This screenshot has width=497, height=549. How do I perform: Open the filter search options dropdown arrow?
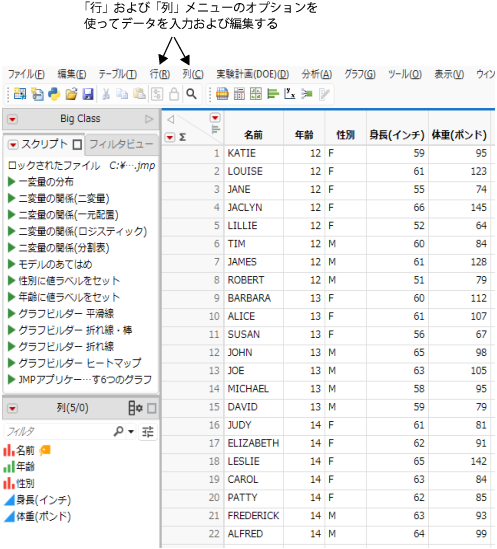pos(131,431)
